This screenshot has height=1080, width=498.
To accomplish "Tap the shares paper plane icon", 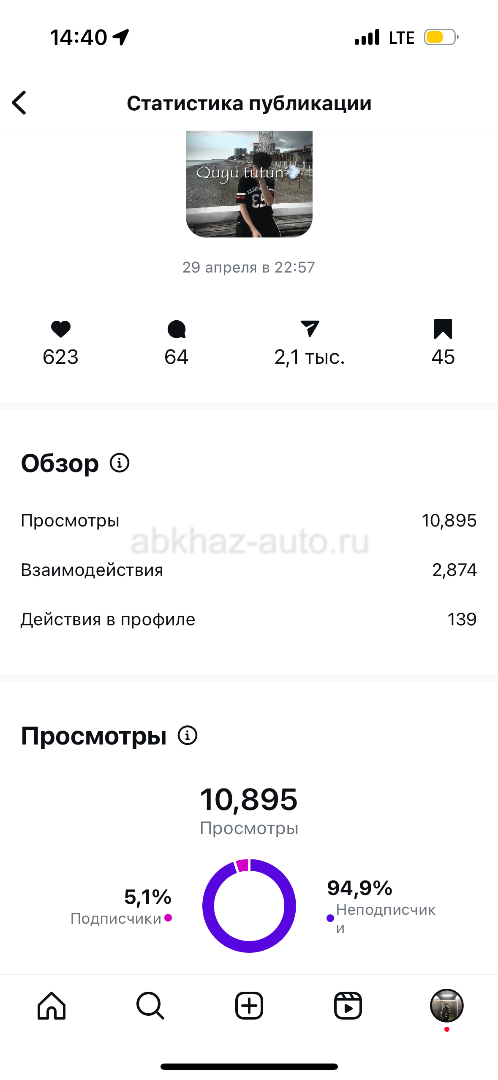I will 310,329.
